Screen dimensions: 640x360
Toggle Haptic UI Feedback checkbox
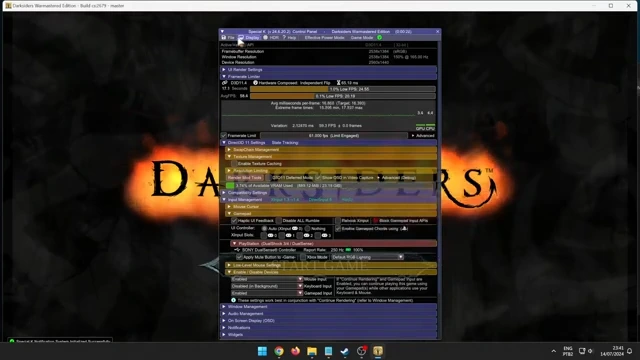[234, 221]
